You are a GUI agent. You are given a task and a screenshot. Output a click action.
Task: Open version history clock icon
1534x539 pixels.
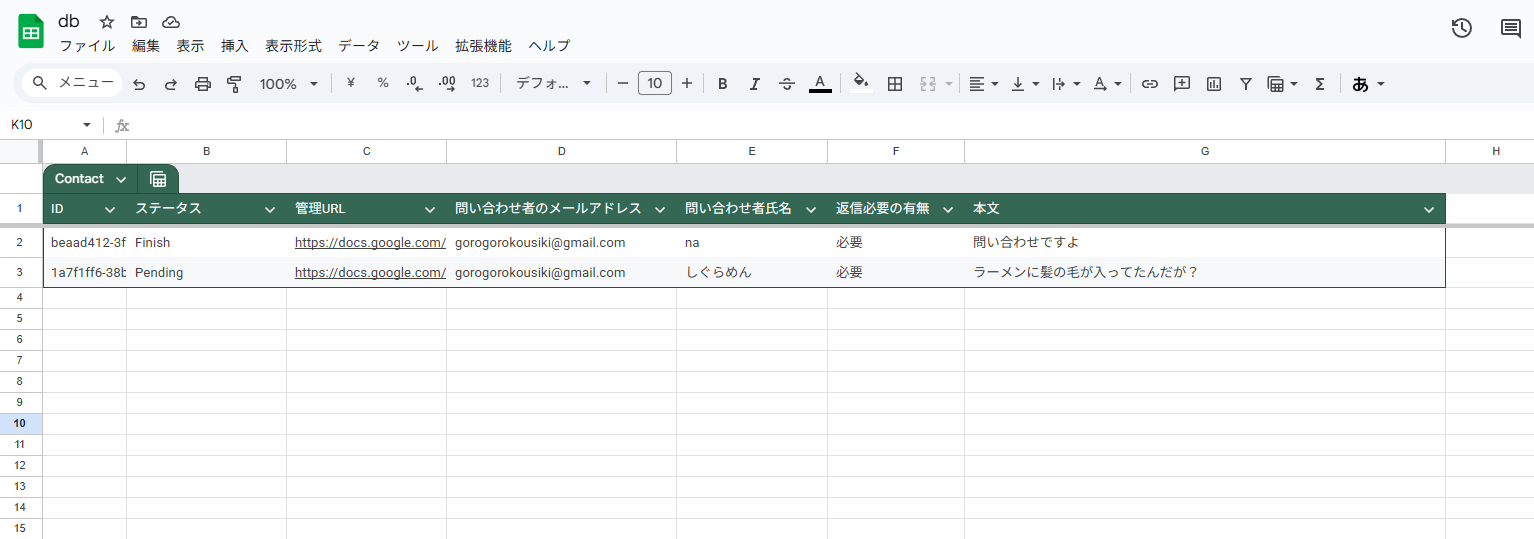tap(1461, 28)
